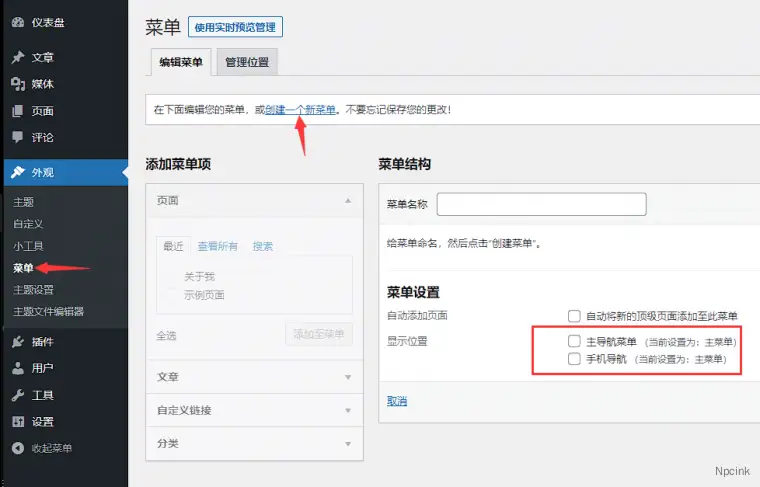This screenshot has height=487, width=760.
Task: Click the Pages icon in sidebar
Action: (x=18, y=111)
